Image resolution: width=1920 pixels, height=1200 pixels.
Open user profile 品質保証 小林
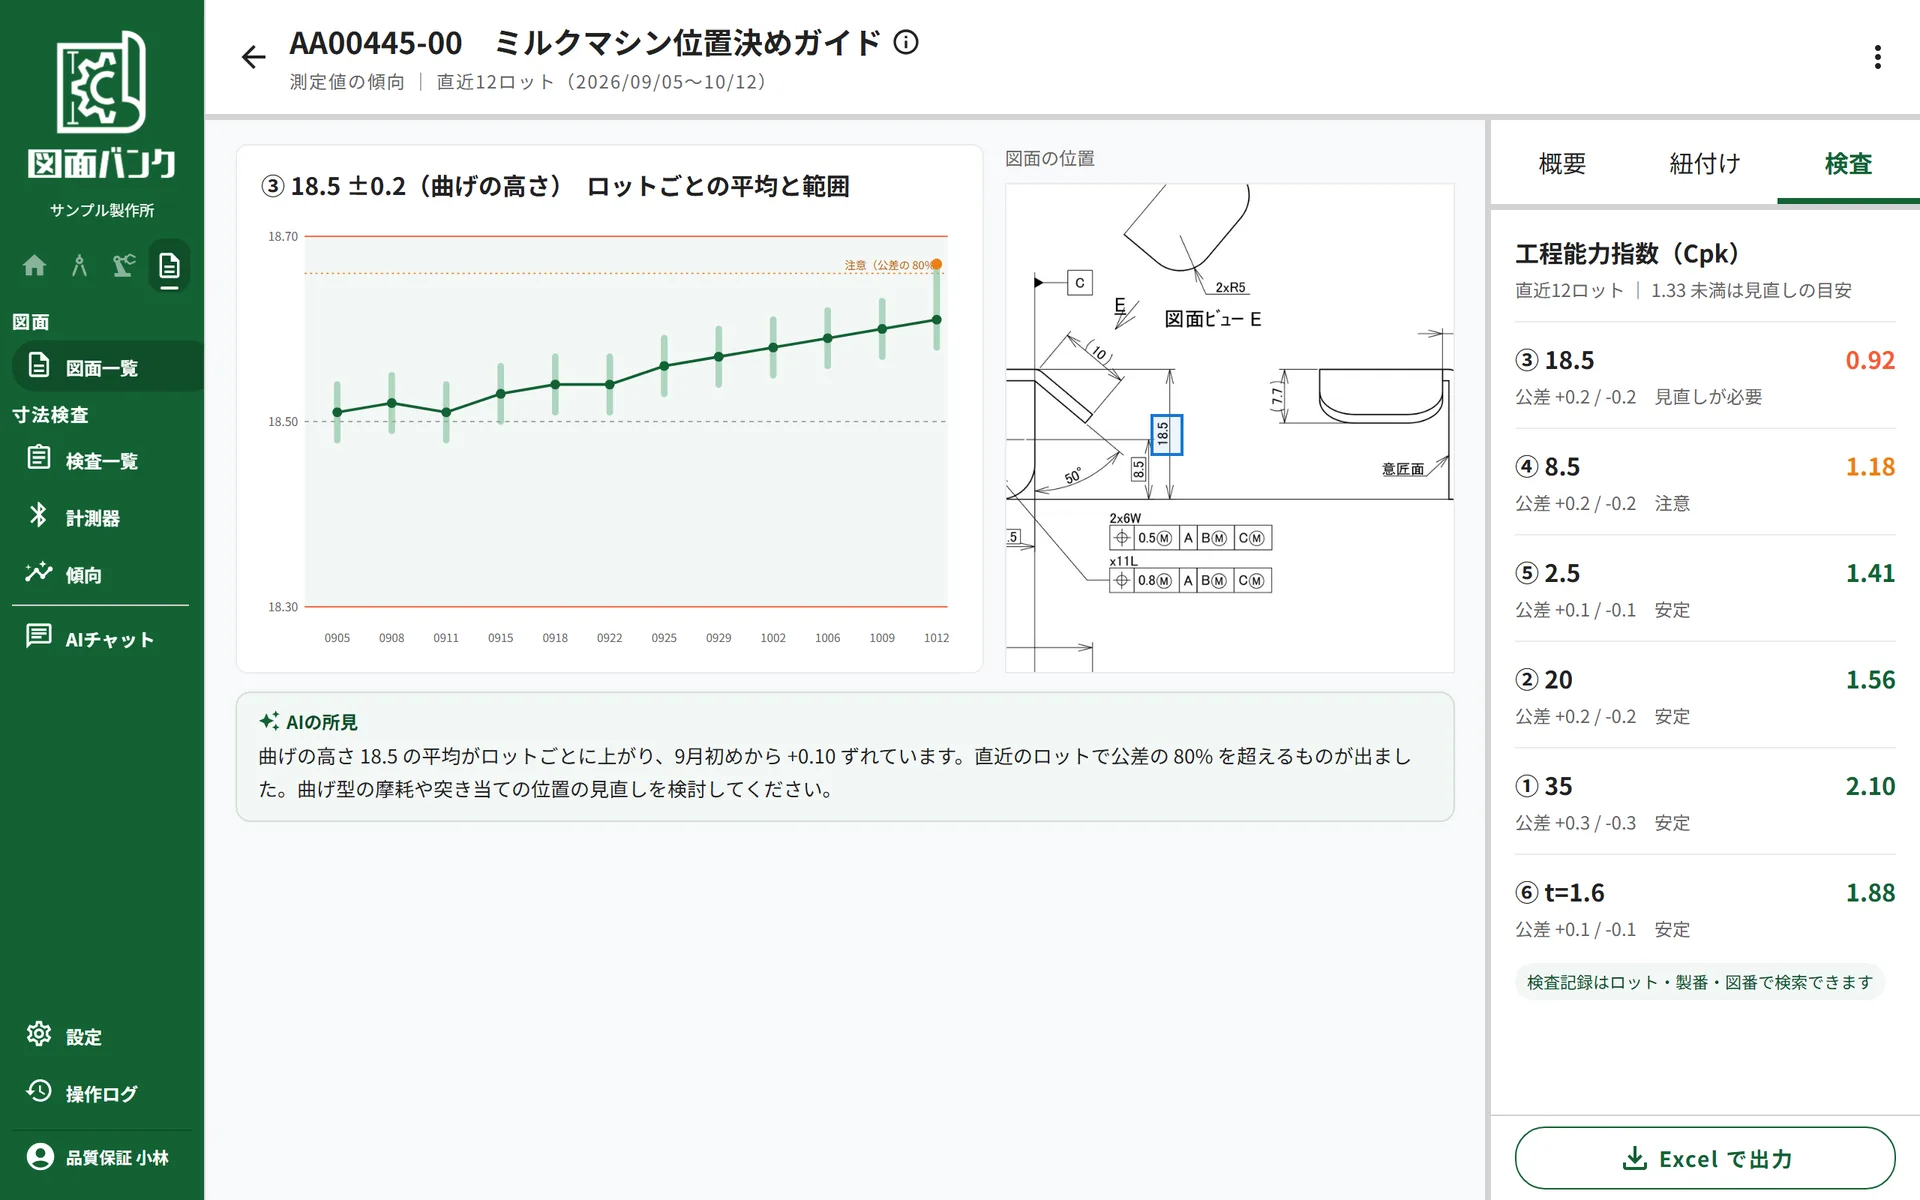coord(100,1157)
